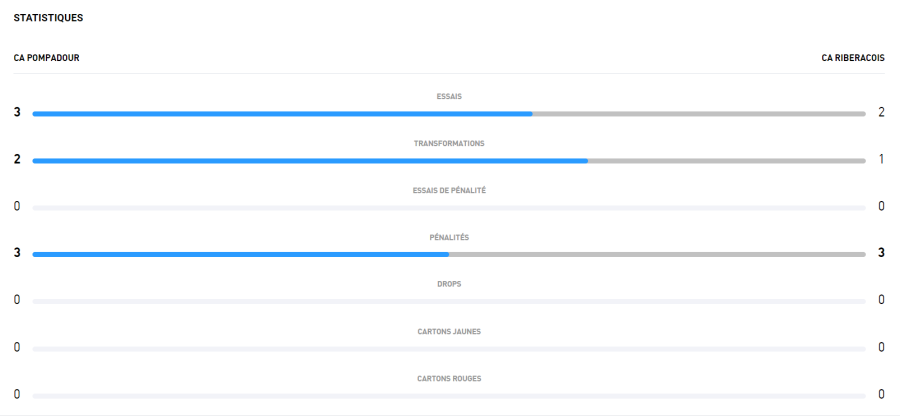Click the DROPS stat label
The height and width of the screenshot is (416, 900).
(x=449, y=284)
